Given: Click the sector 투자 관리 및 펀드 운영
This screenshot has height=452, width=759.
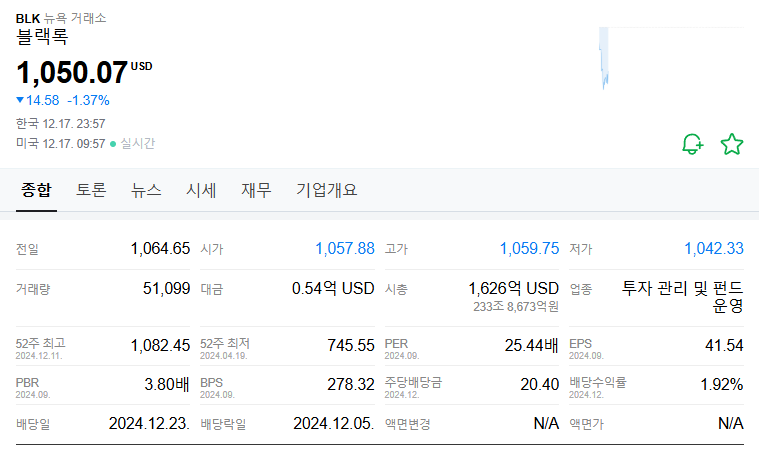Looking at the screenshot, I should point(683,297).
